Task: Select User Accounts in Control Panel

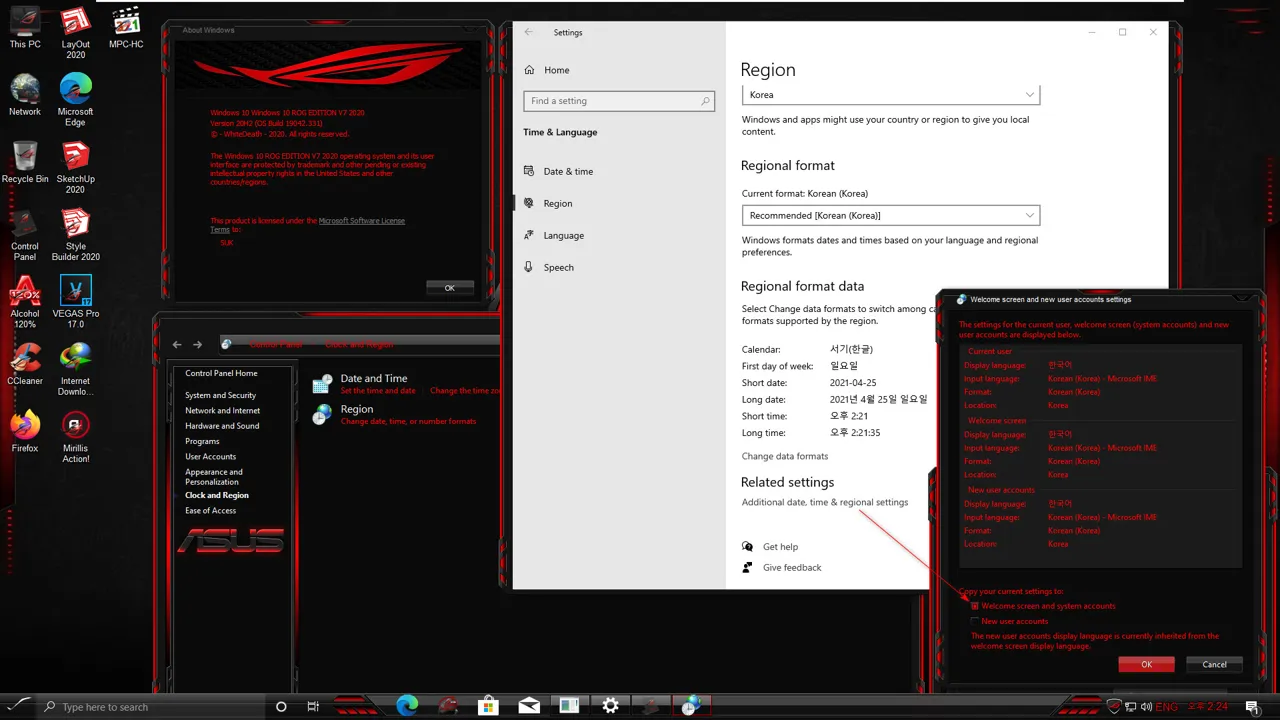Action: (x=210, y=456)
